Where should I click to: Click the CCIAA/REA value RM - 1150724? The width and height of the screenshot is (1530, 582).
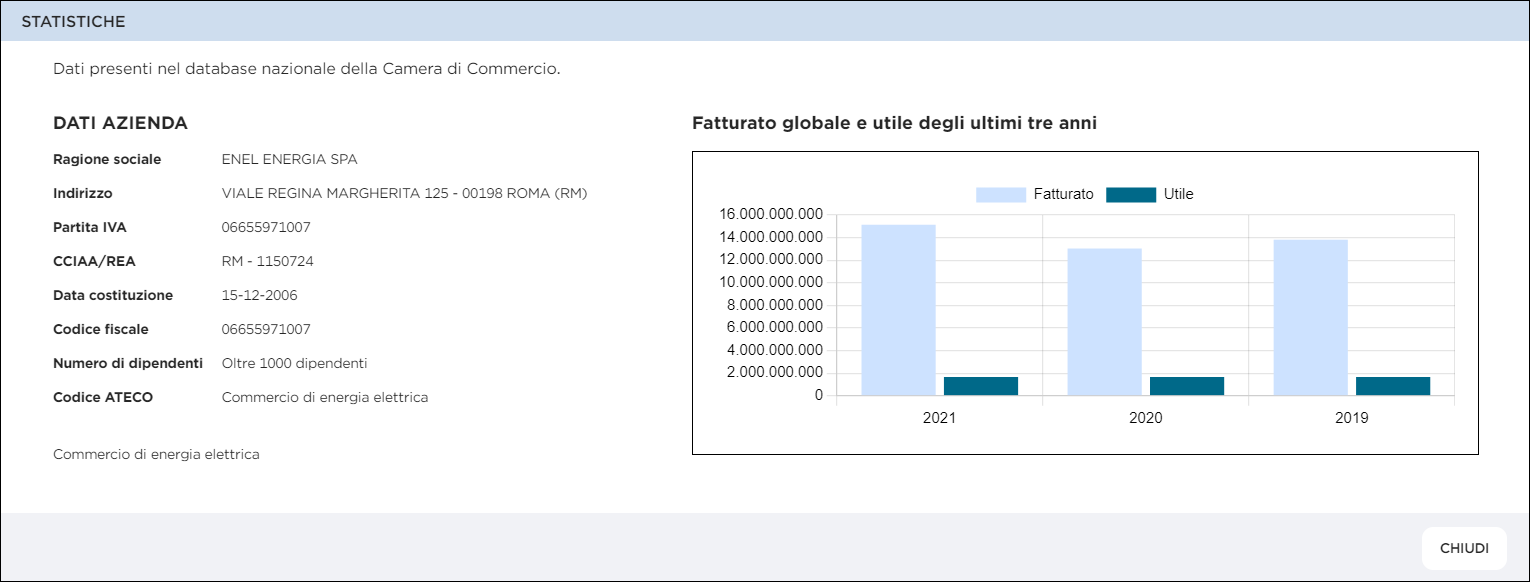(267, 261)
